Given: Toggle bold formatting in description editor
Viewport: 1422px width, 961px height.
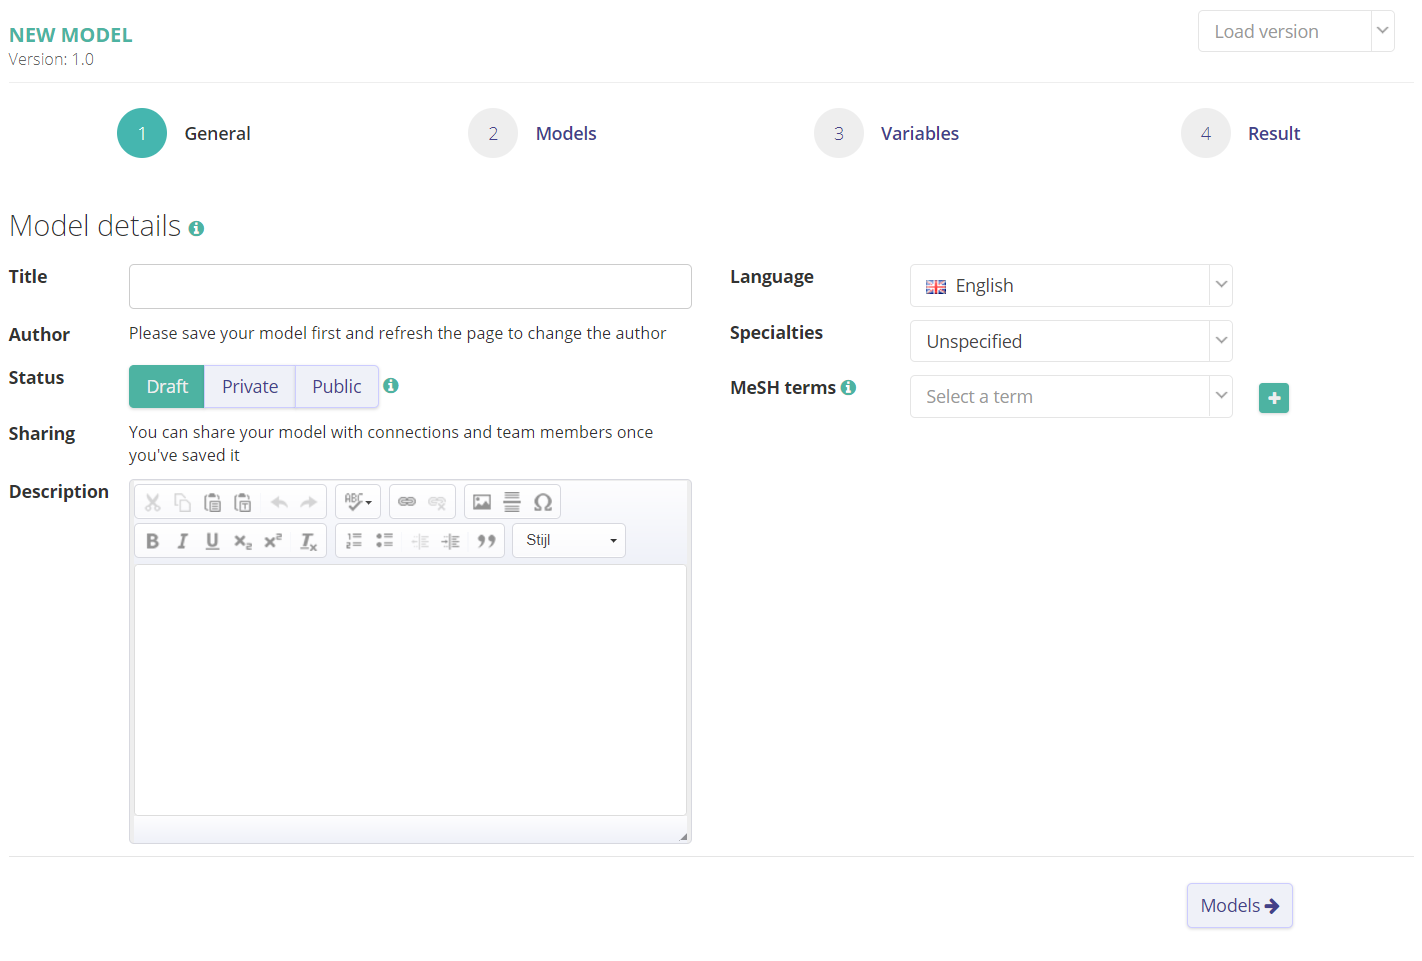Looking at the screenshot, I should (x=152, y=541).
